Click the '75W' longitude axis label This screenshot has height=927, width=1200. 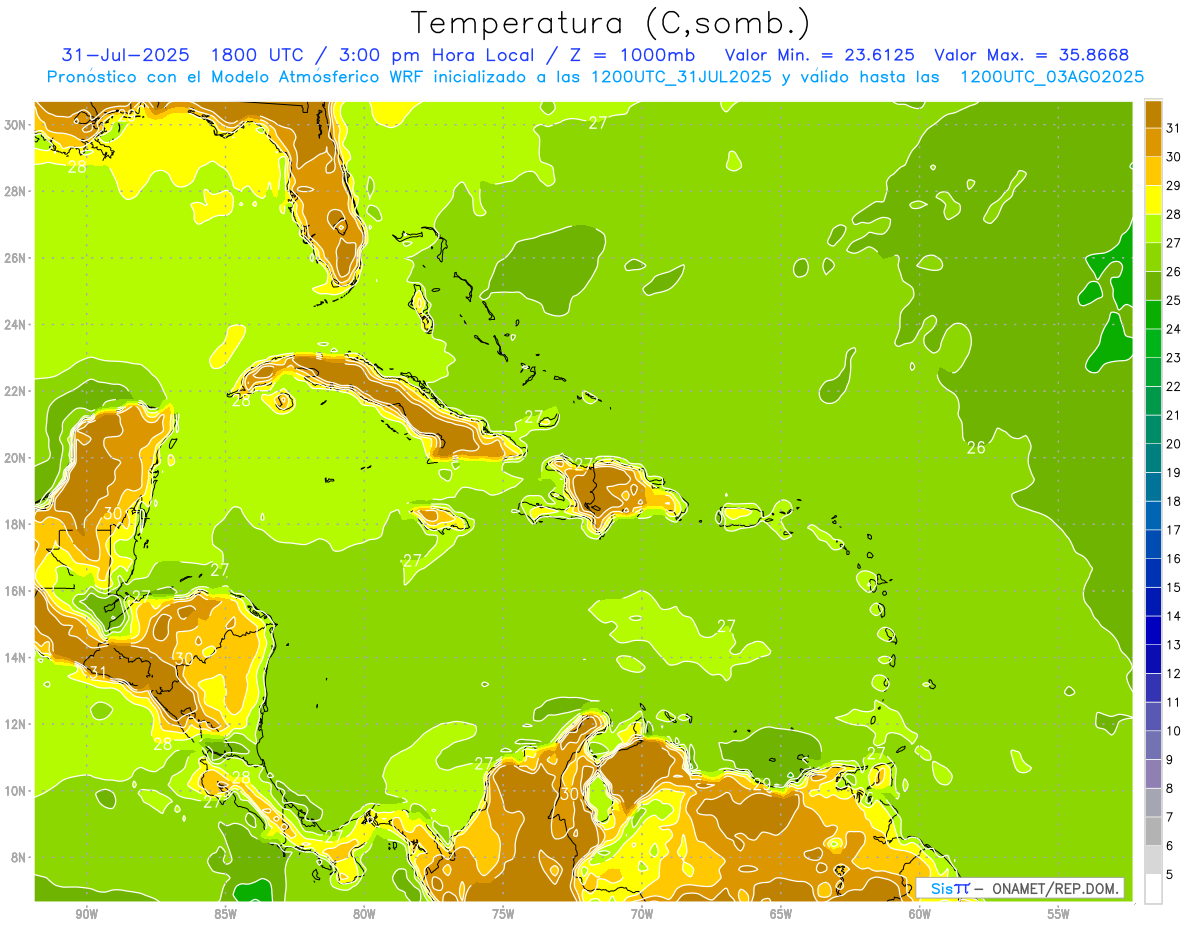click(x=503, y=914)
